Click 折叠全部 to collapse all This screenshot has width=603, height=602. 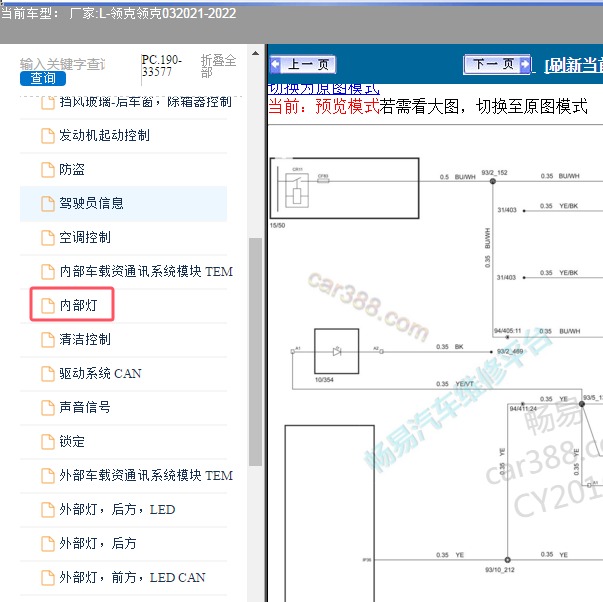[218, 66]
